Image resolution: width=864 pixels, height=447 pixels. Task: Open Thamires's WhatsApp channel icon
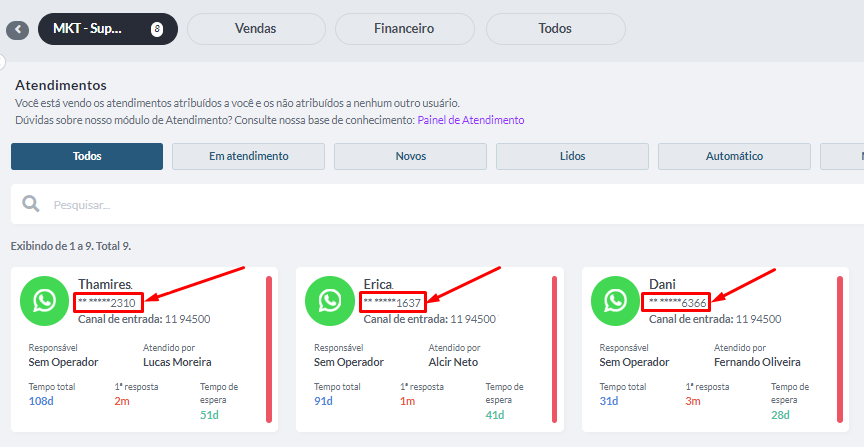[x=45, y=301]
